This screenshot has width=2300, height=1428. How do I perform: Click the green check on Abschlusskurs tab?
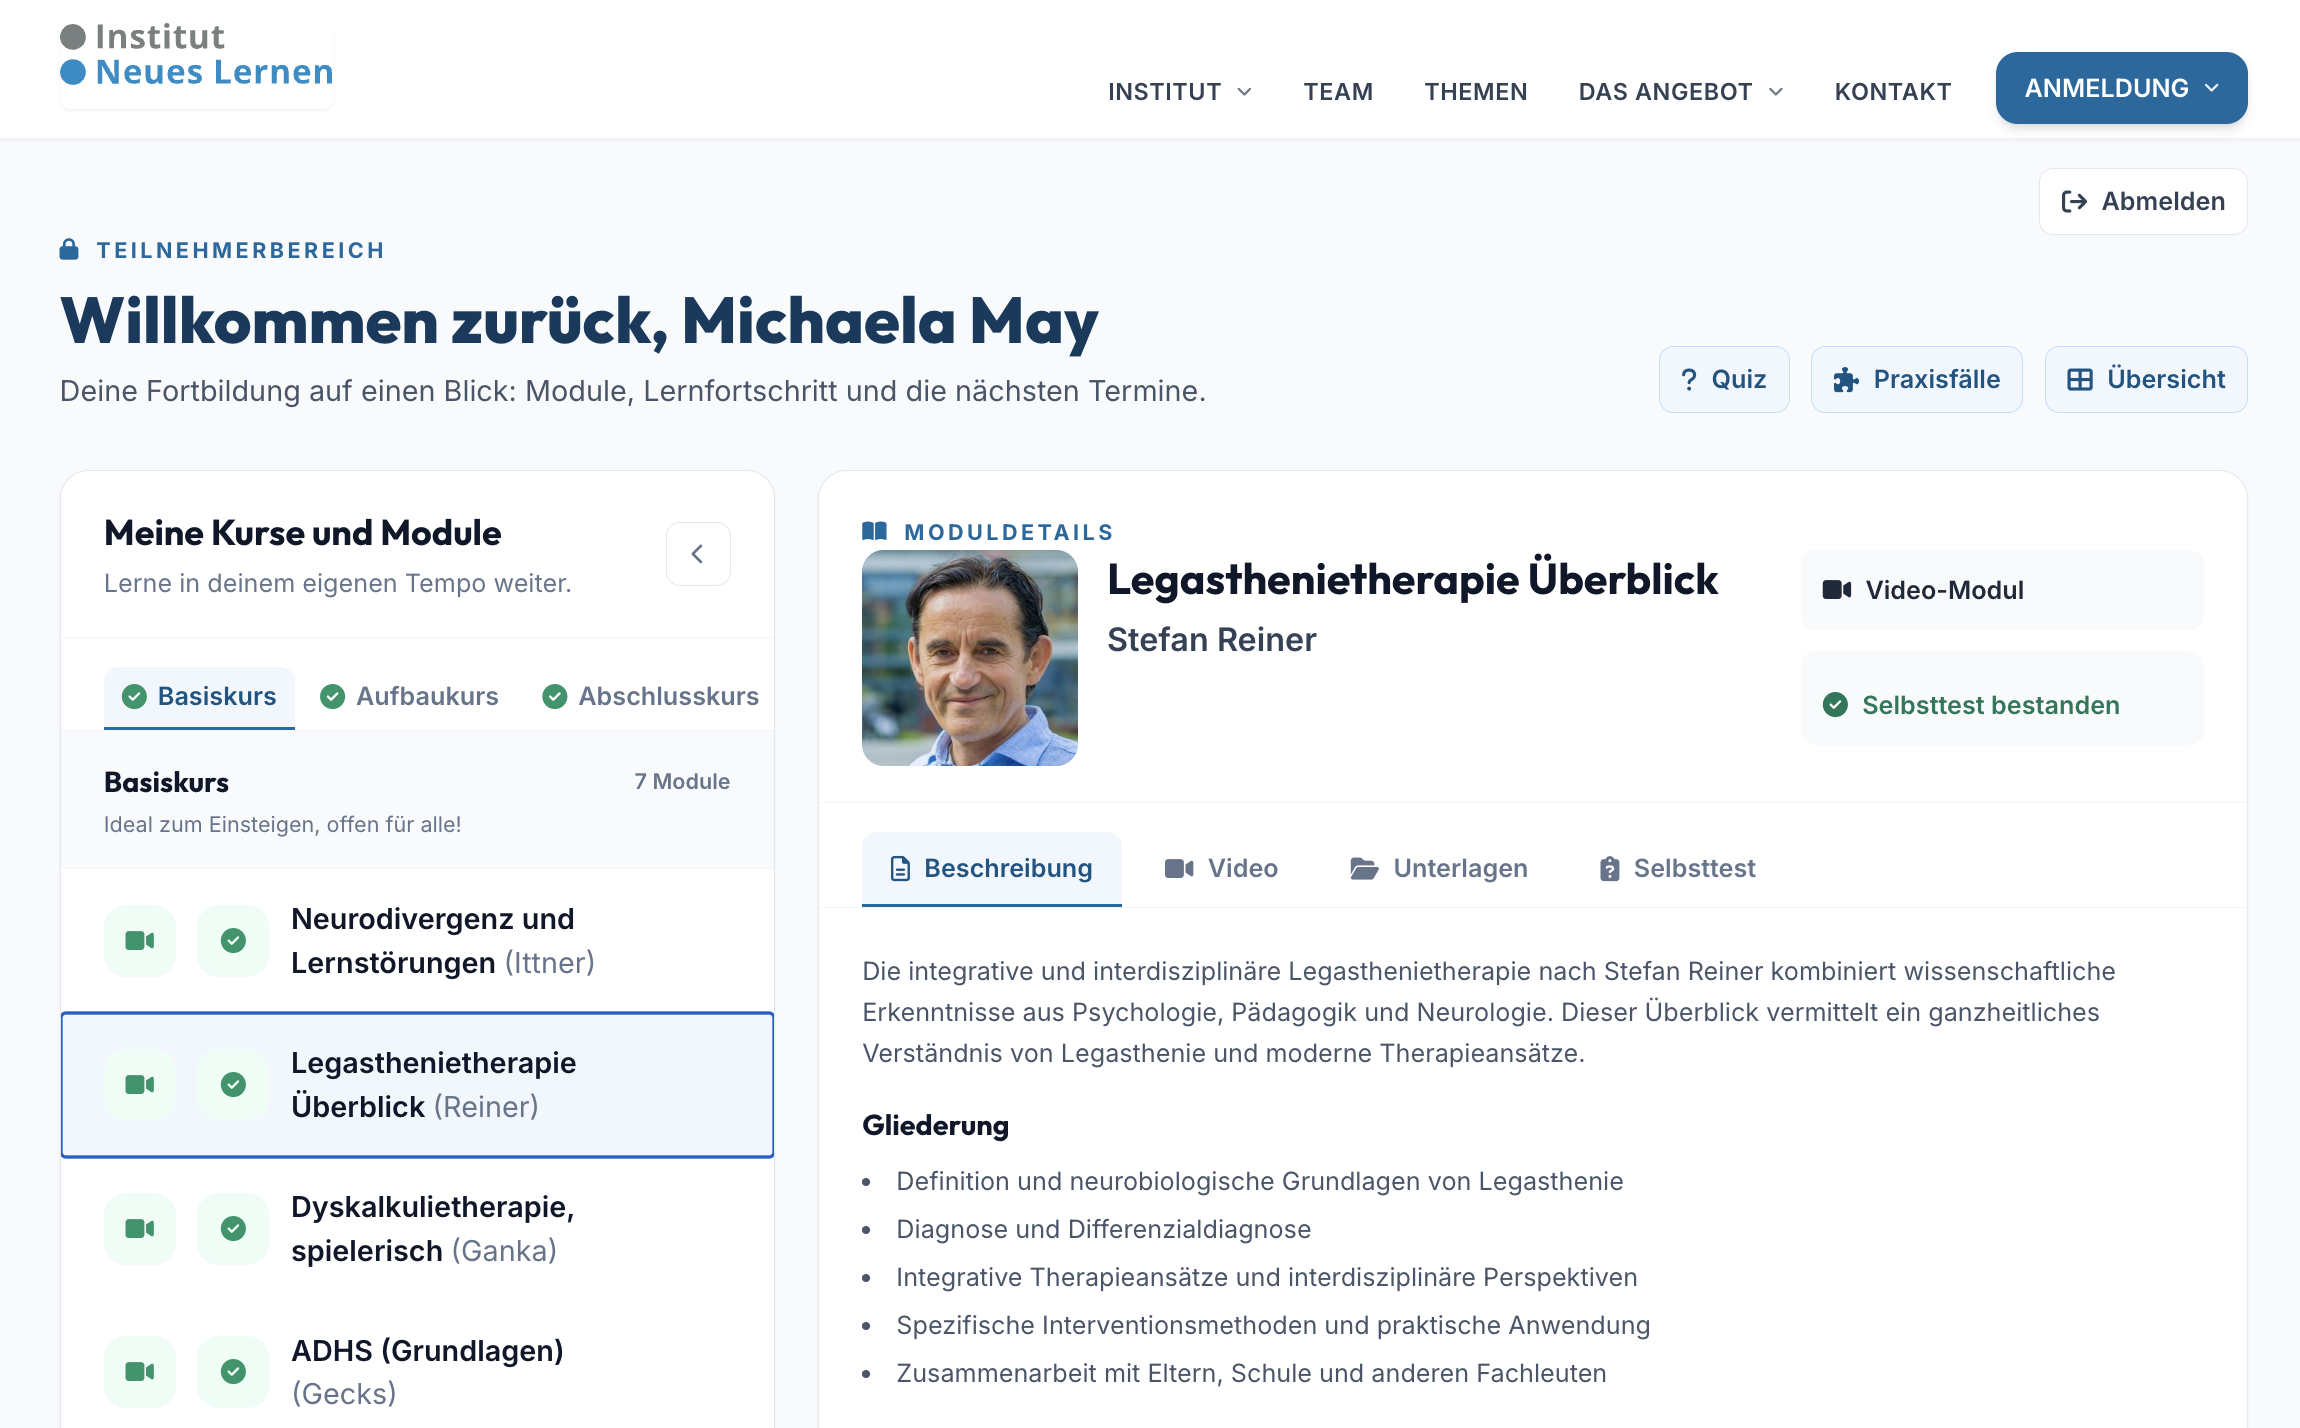[554, 696]
